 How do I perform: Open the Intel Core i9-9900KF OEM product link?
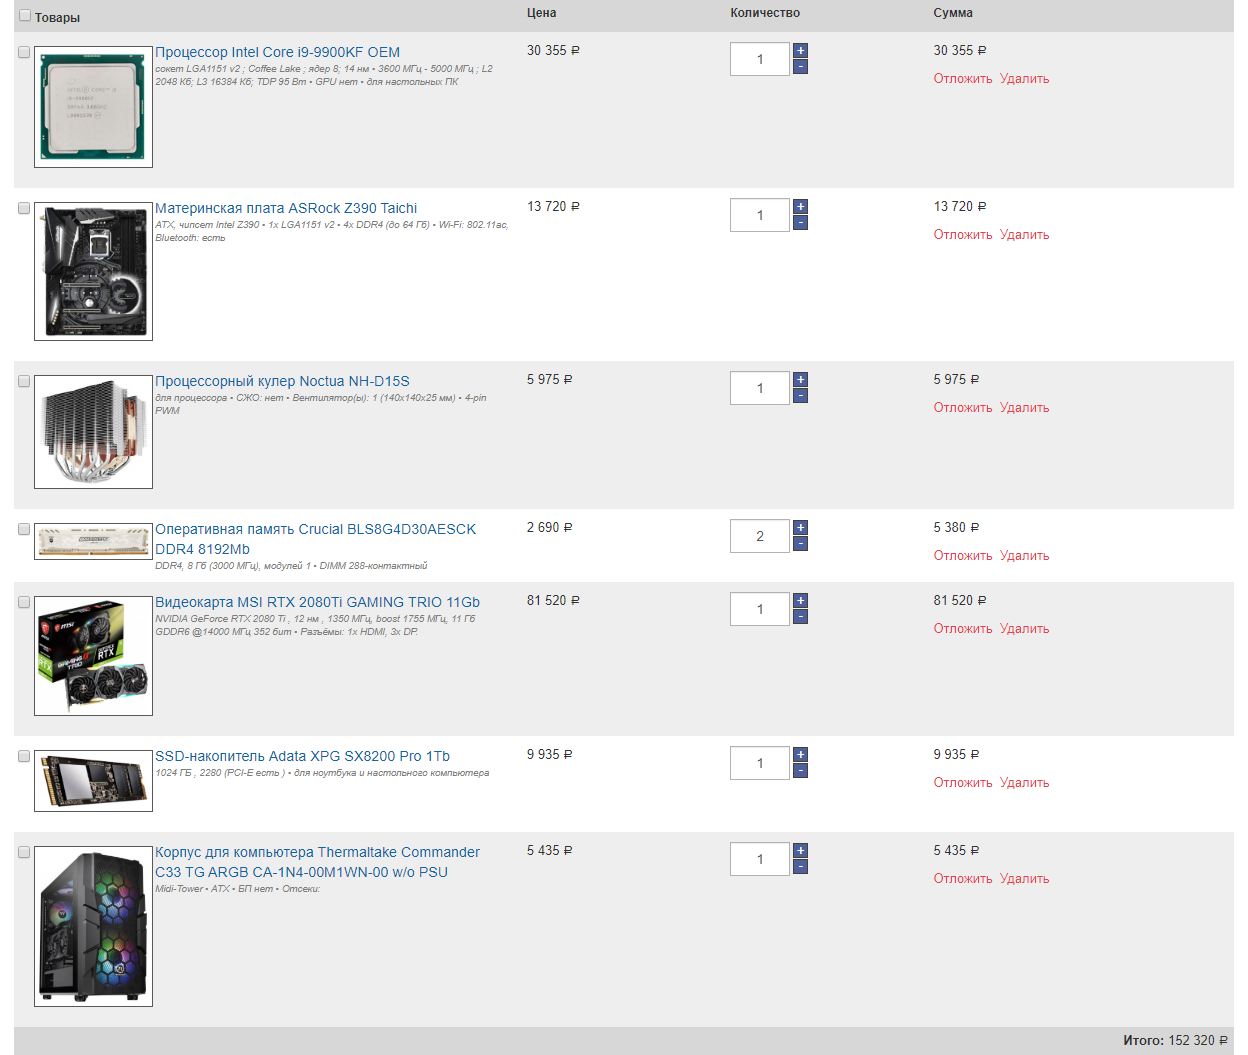[x=277, y=52]
